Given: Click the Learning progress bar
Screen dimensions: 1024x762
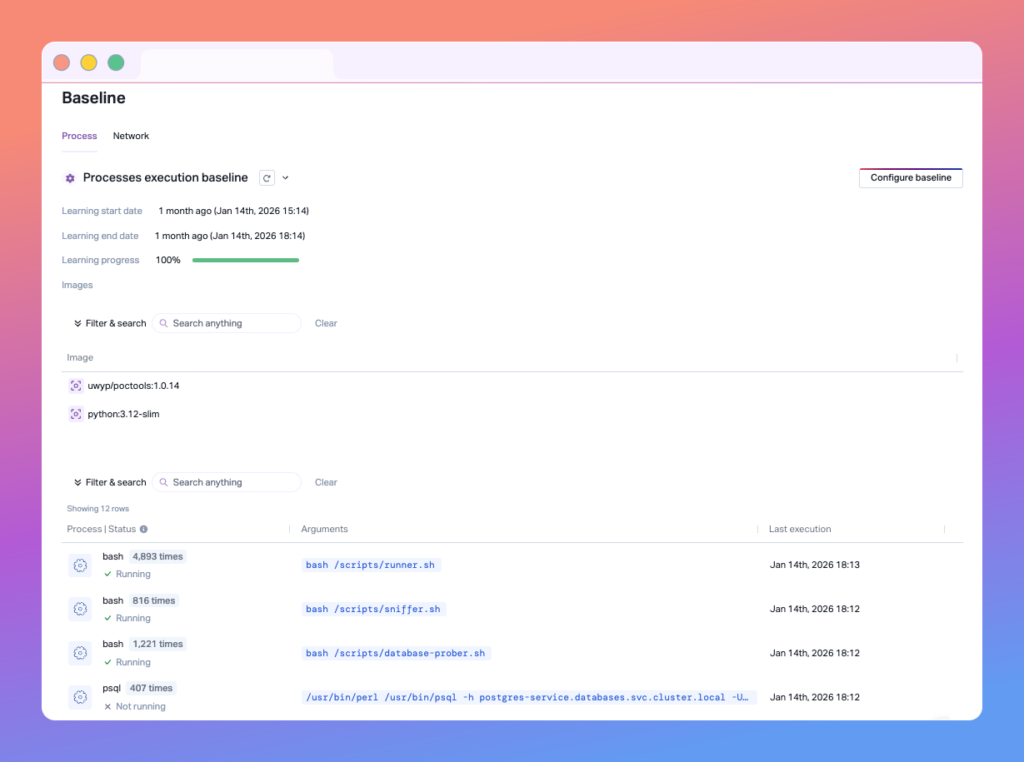Looking at the screenshot, I should [x=245, y=260].
